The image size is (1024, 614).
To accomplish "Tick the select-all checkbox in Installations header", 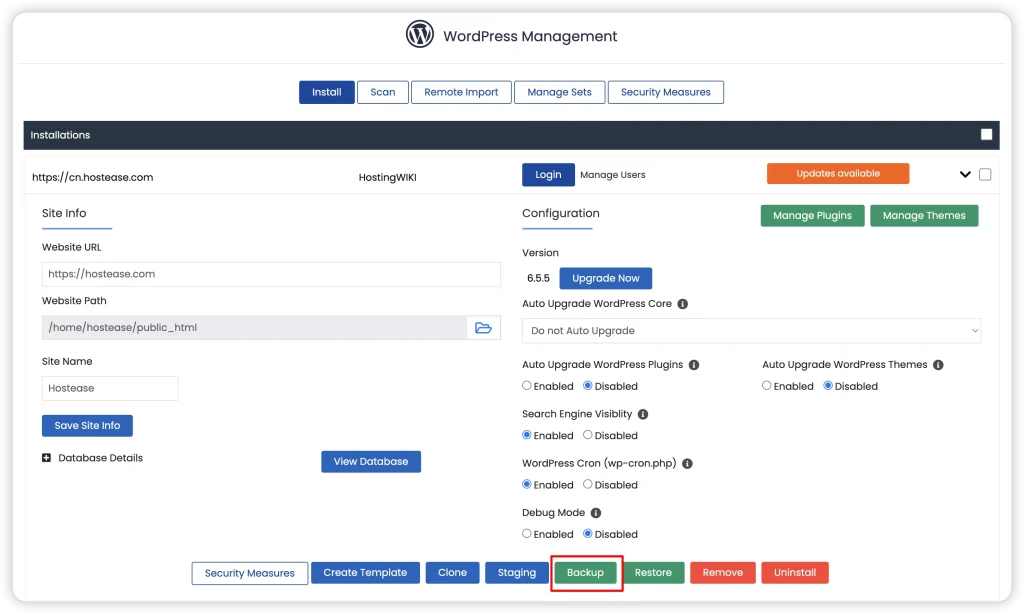I will click(986, 135).
